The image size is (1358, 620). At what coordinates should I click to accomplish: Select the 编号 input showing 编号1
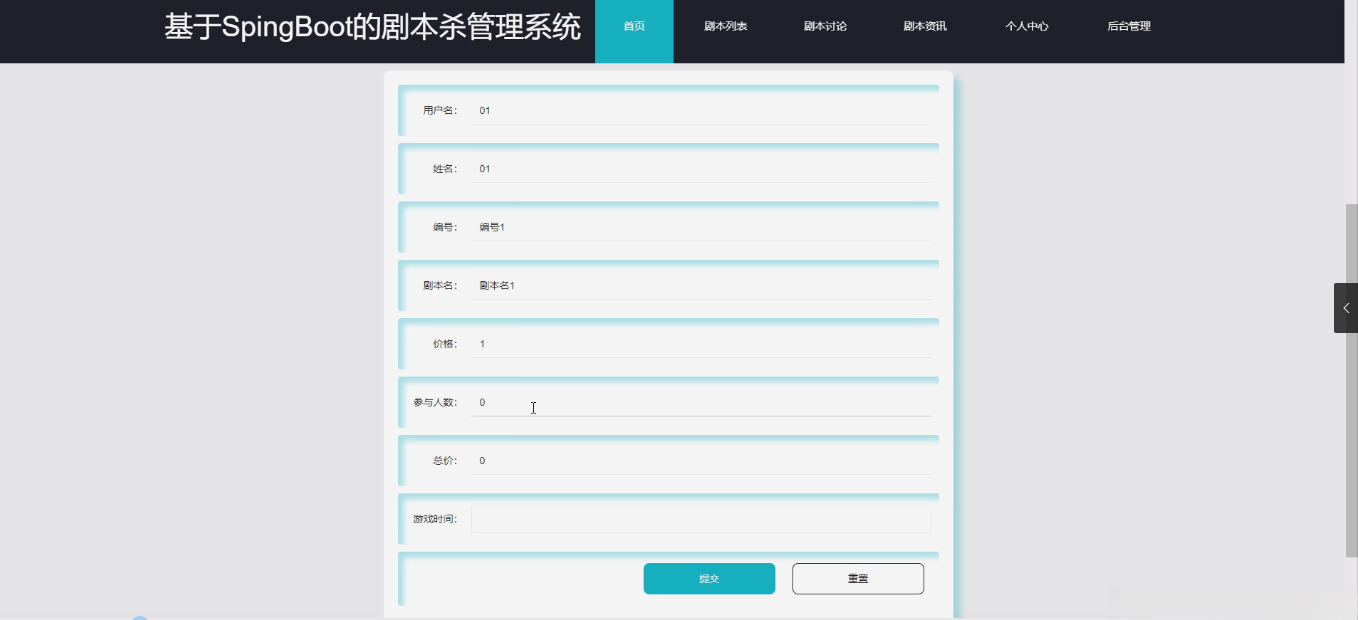[700, 226]
